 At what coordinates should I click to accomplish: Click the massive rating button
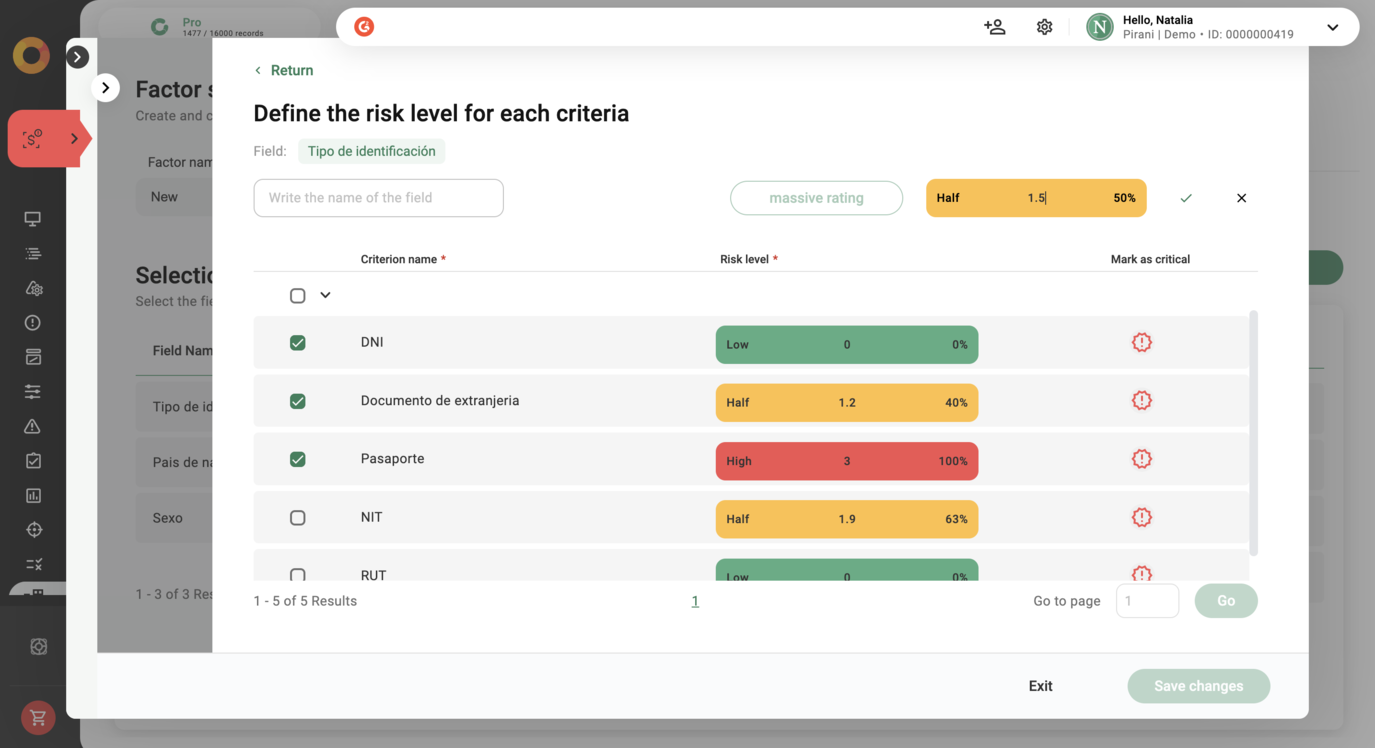[x=816, y=198]
